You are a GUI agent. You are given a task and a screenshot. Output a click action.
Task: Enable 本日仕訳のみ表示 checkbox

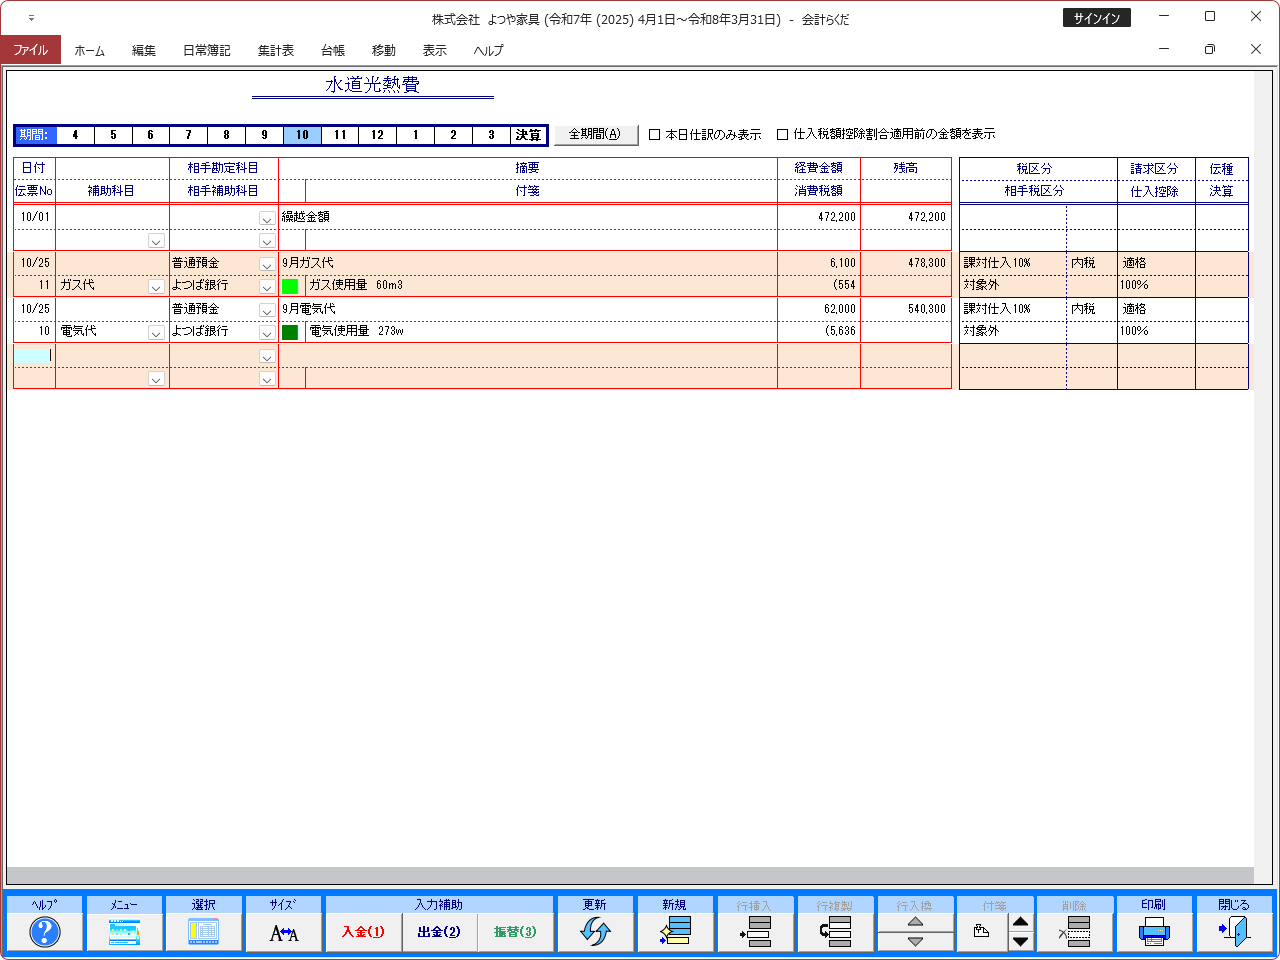(x=655, y=135)
